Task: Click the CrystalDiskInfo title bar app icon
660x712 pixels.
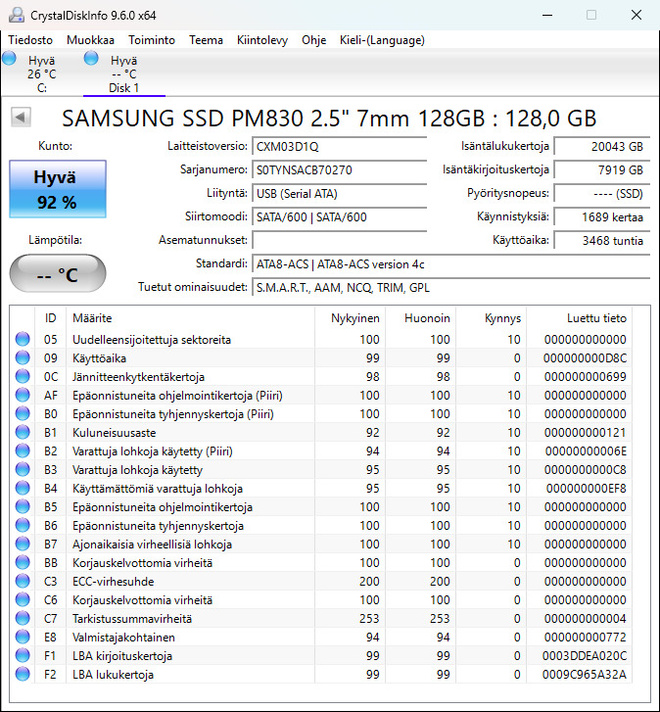Action: click(x=16, y=15)
